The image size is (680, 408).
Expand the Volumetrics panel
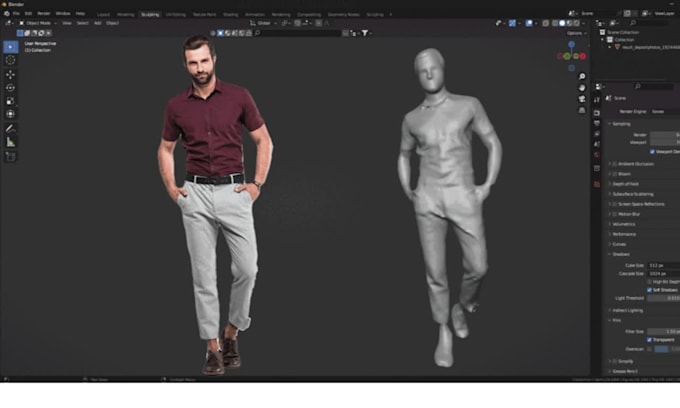tap(624, 224)
